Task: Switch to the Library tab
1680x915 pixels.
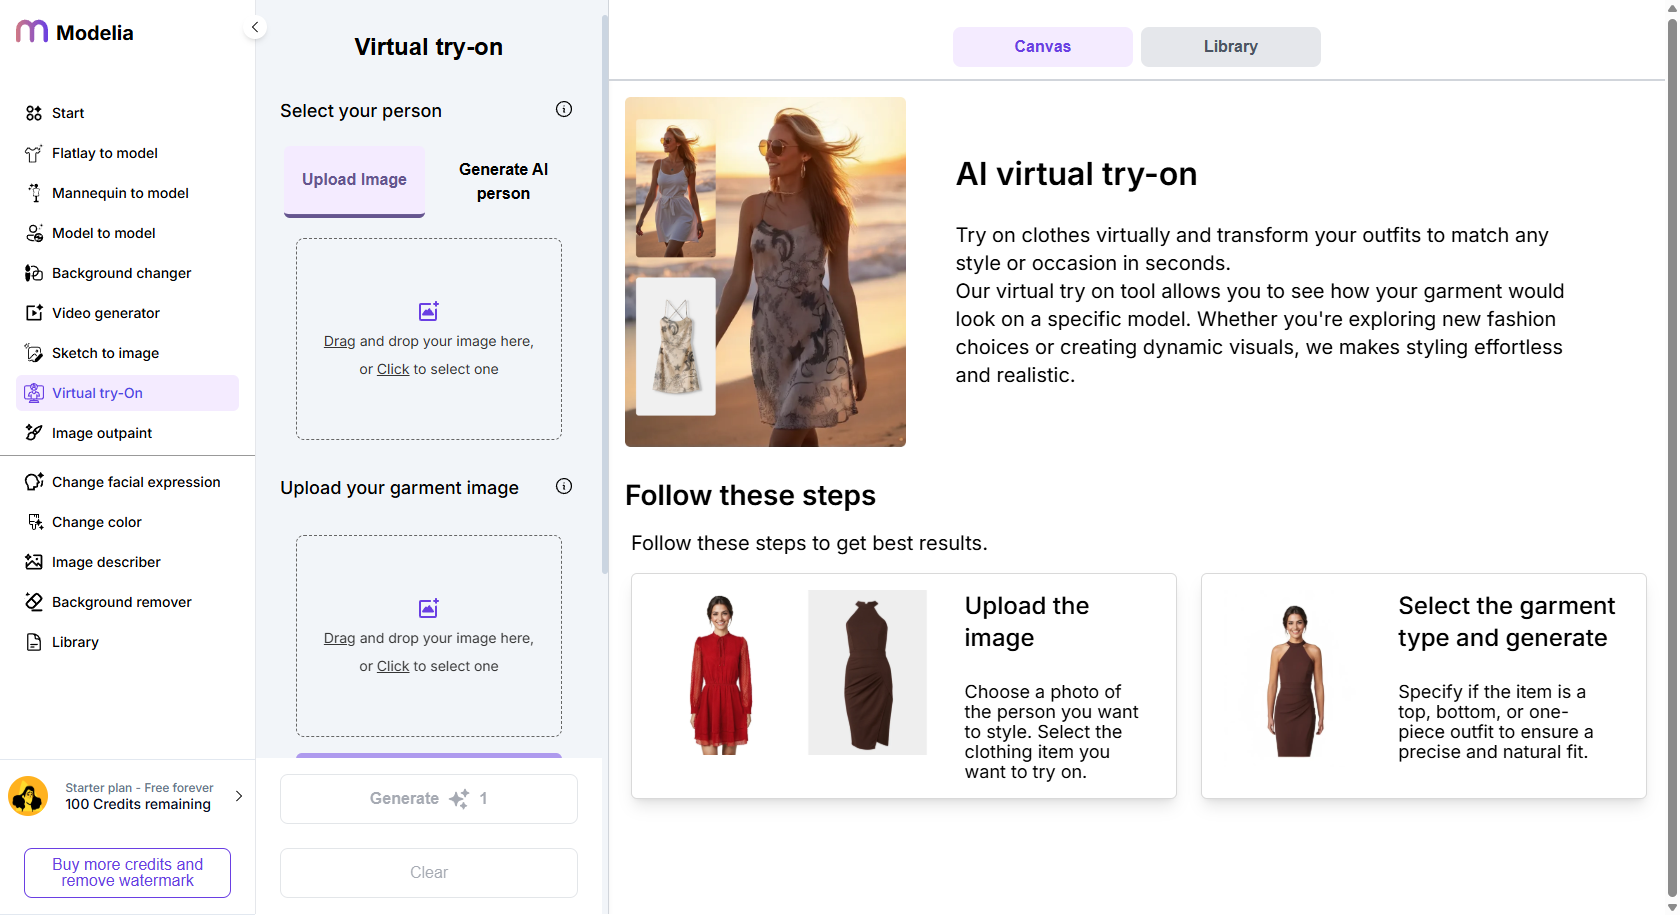Action: click(1230, 46)
